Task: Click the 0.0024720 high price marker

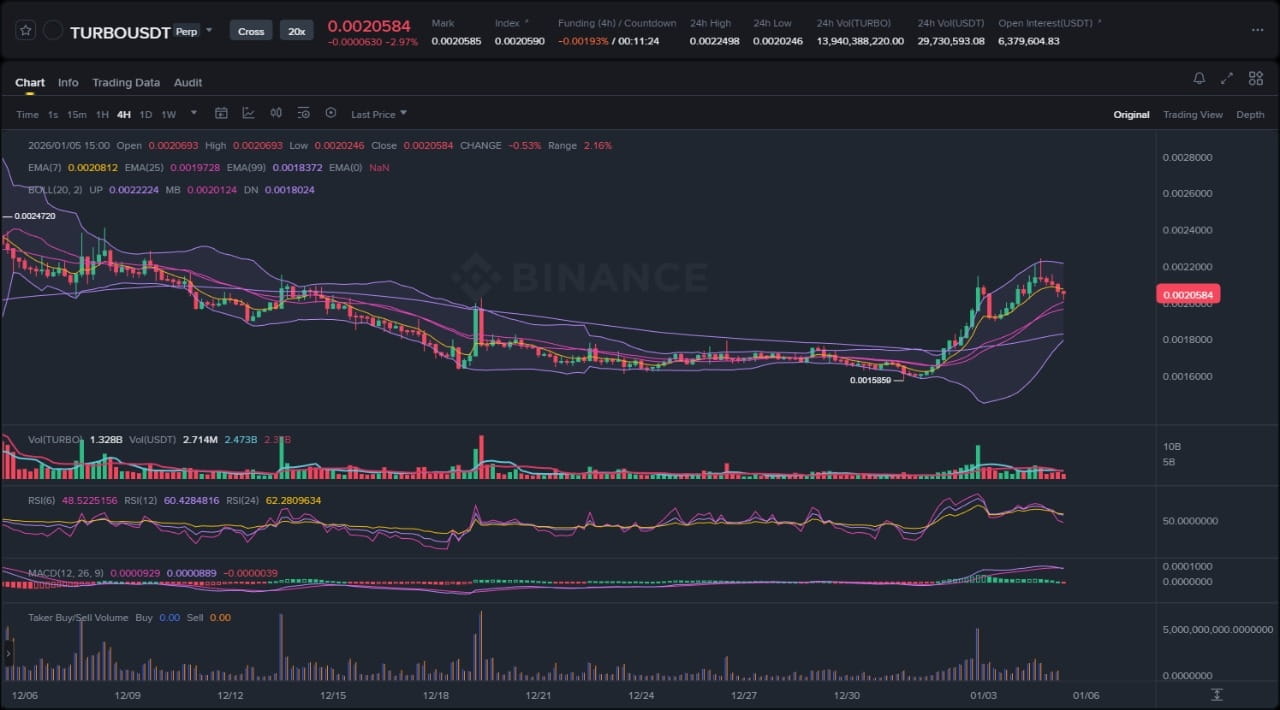Action: click(x=34, y=216)
